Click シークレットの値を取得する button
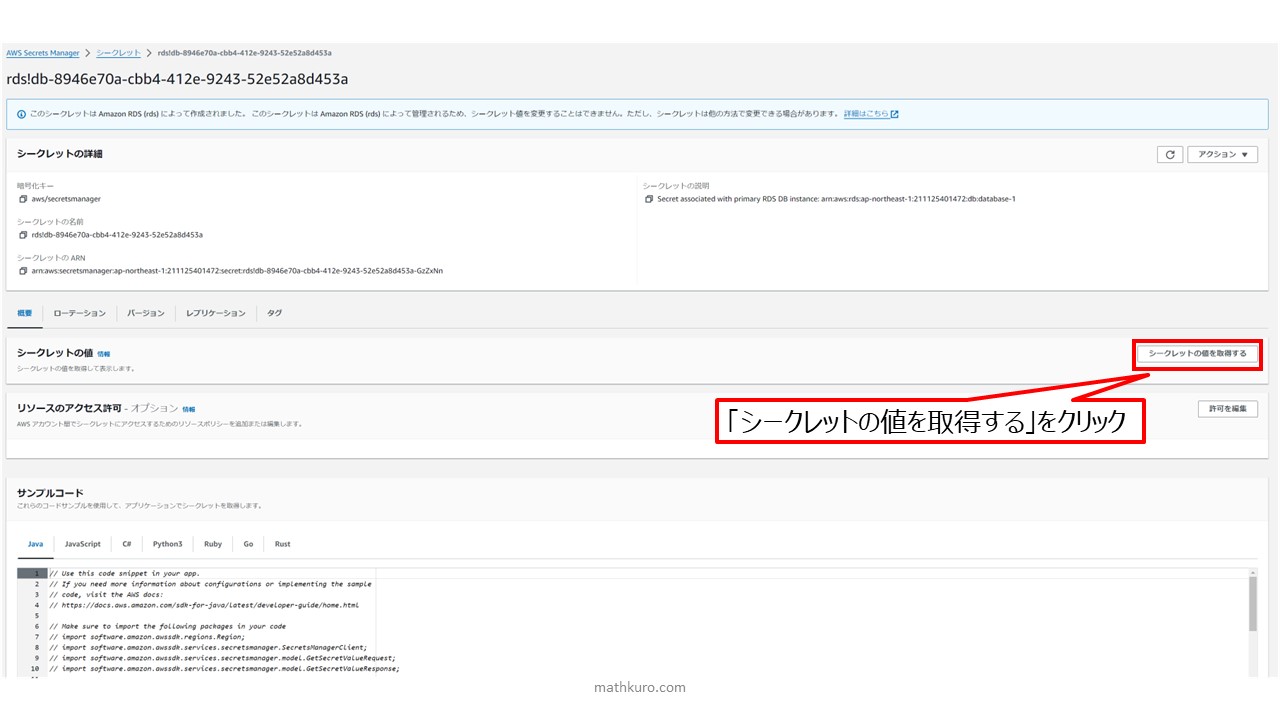1280x720 pixels. (x=1197, y=354)
